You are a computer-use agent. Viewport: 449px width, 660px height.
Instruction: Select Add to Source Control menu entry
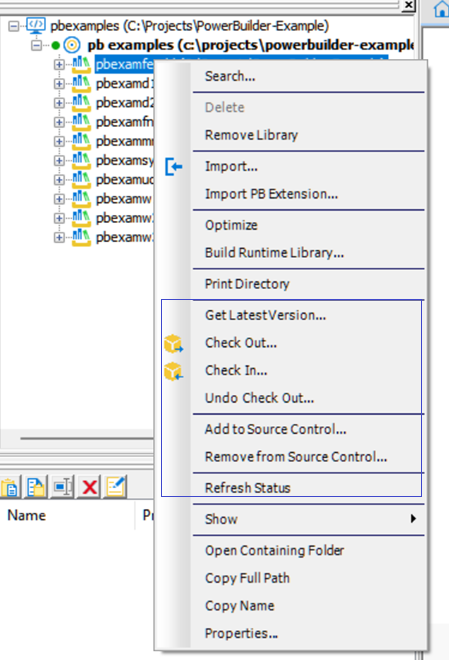point(276,429)
